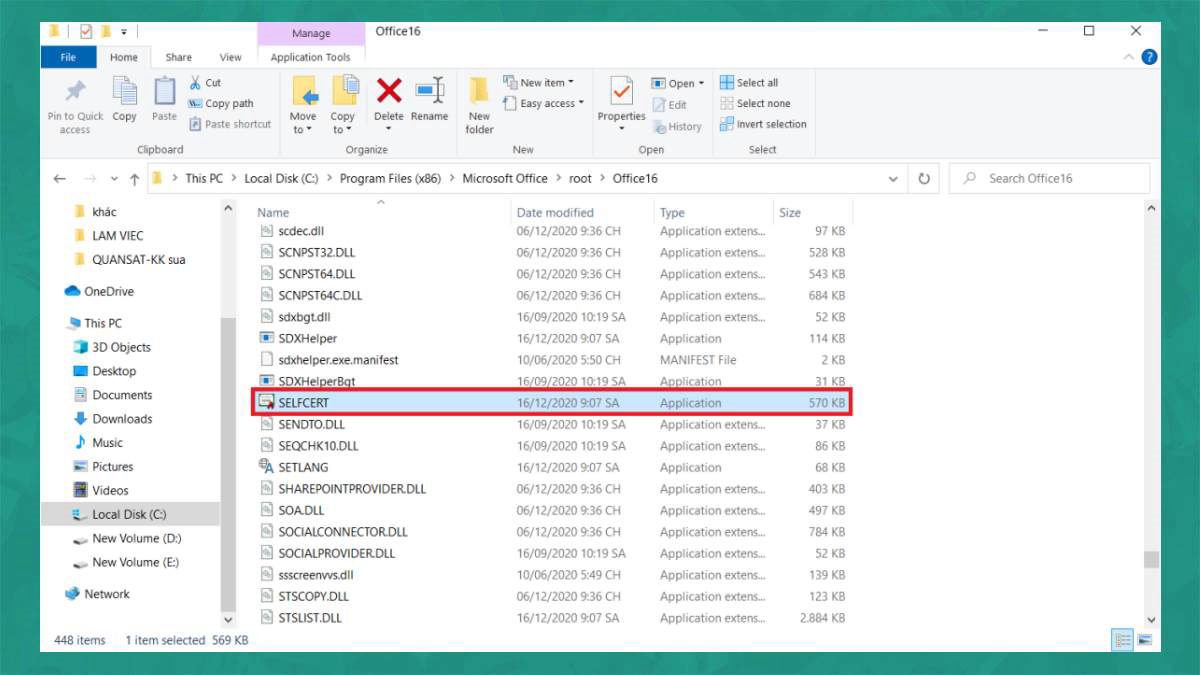
Task: Click Pin to Quick access icon
Action: tap(75, 92)
